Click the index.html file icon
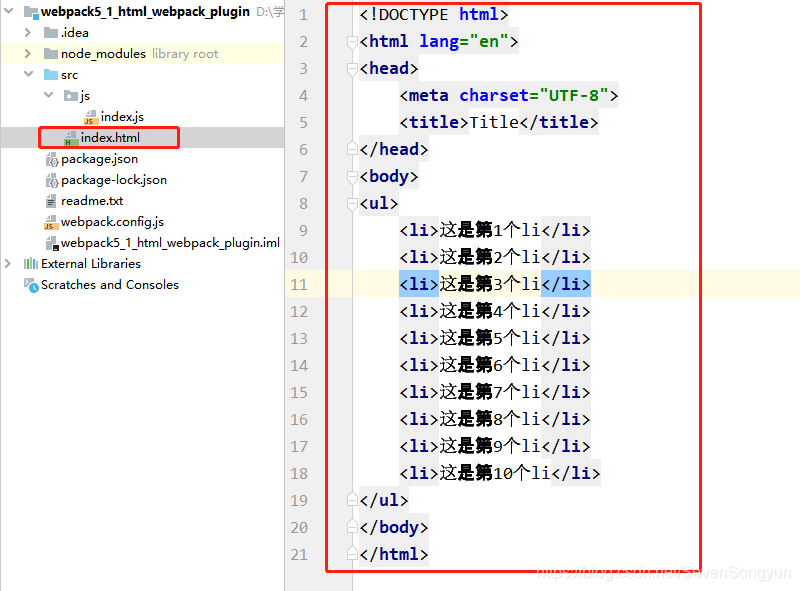This screenshot has height=591, width=800. click(x=70, y=138)
